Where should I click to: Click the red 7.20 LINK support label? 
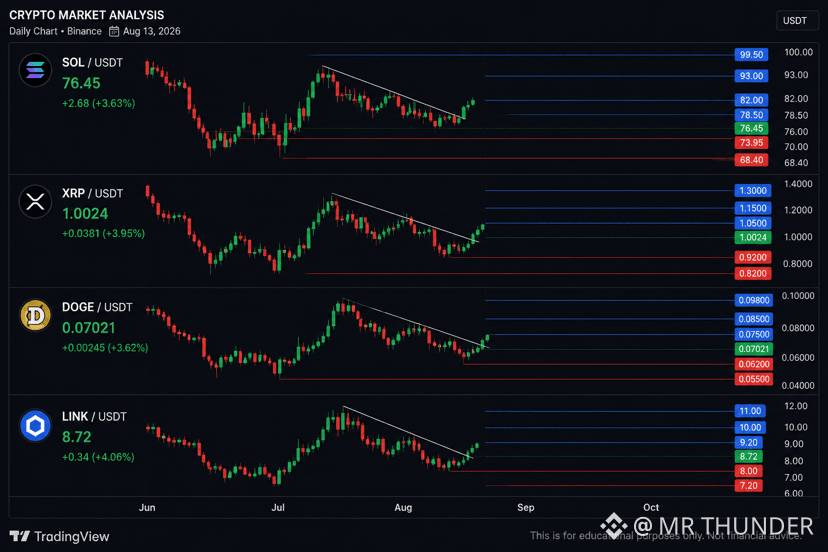click(748, 485)
